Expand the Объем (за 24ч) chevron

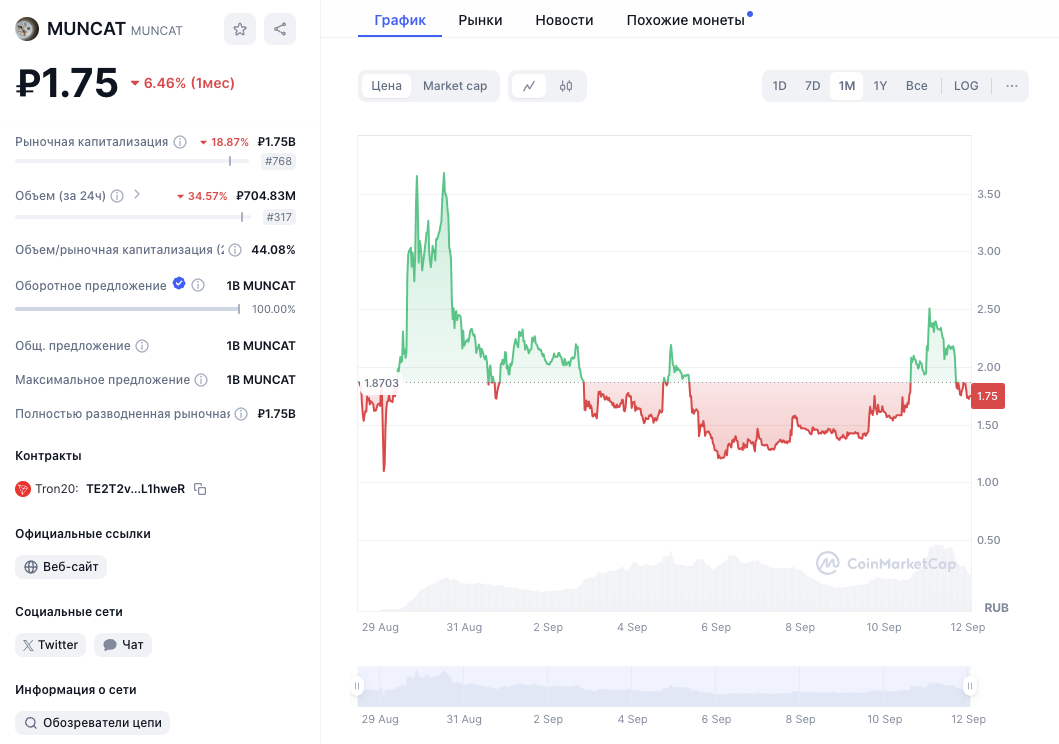(x=137, y=195)
